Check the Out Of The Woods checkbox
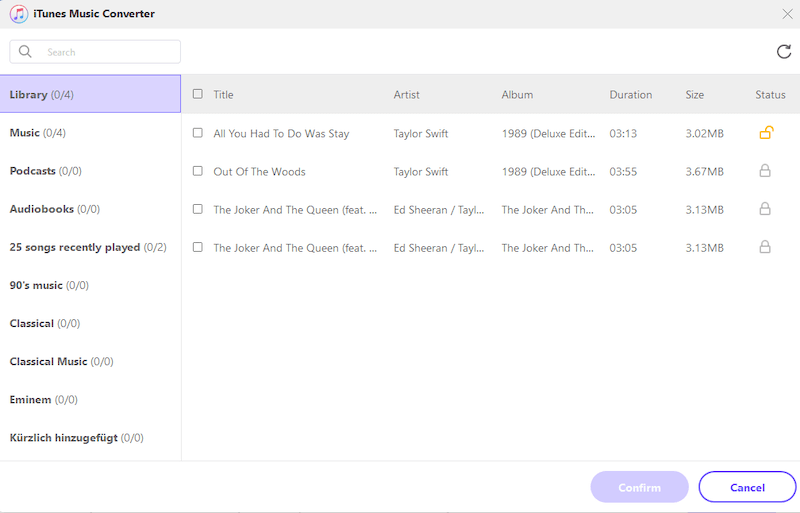This screenshot has width=800, height=513. pyautogui.click(x=197, y=171)
